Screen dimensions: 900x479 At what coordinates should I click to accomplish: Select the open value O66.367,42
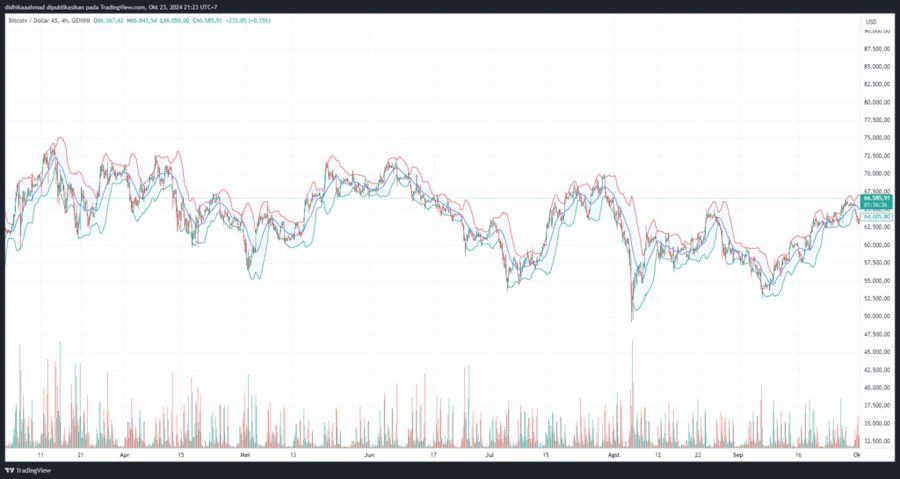pyautogui.click(x=109, y=21)
